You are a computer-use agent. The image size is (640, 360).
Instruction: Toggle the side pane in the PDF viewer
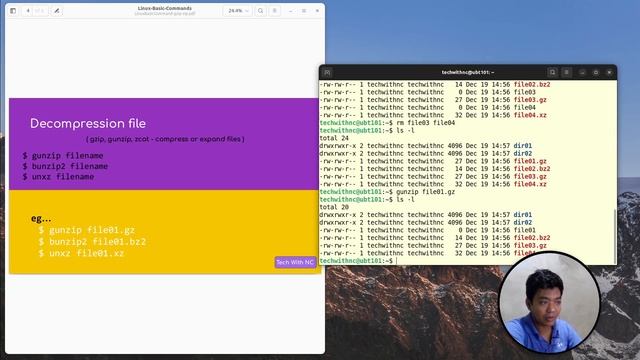coord(13,11)
